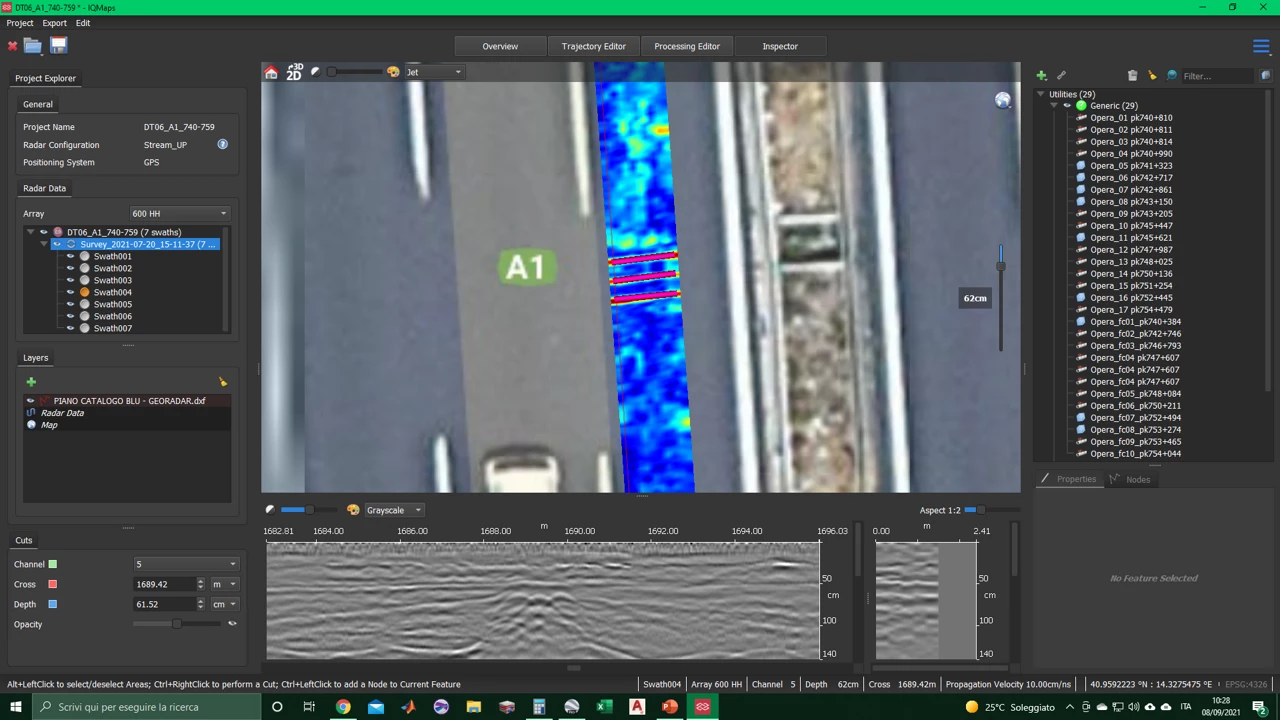
Task: Collapse the Generic (29) tree node
Action: [1053, 106]
